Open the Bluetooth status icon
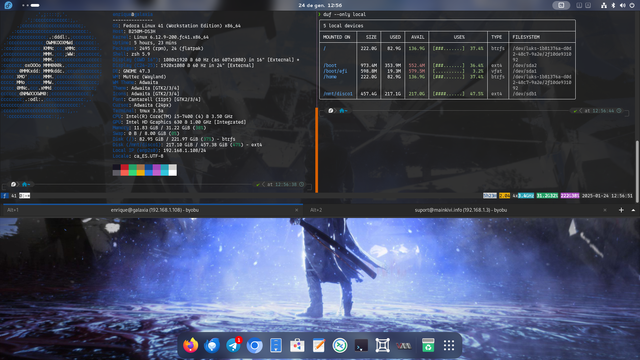Screen dimensions: 640x360 (613, 5)
